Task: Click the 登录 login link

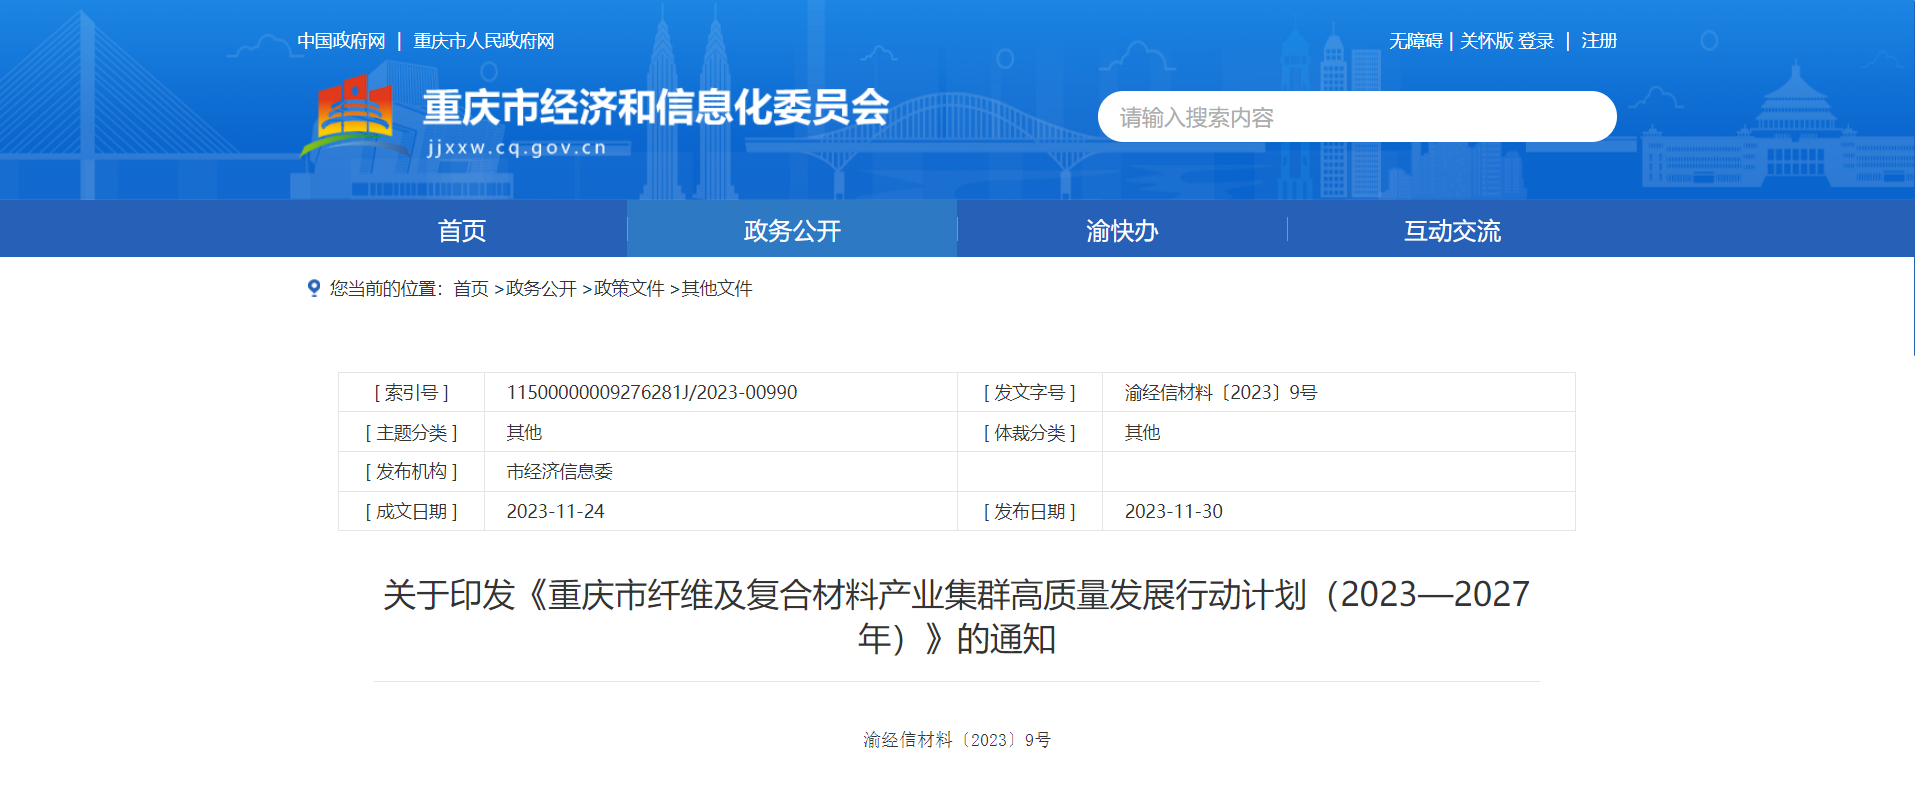Action: [x=1536, y=41]
